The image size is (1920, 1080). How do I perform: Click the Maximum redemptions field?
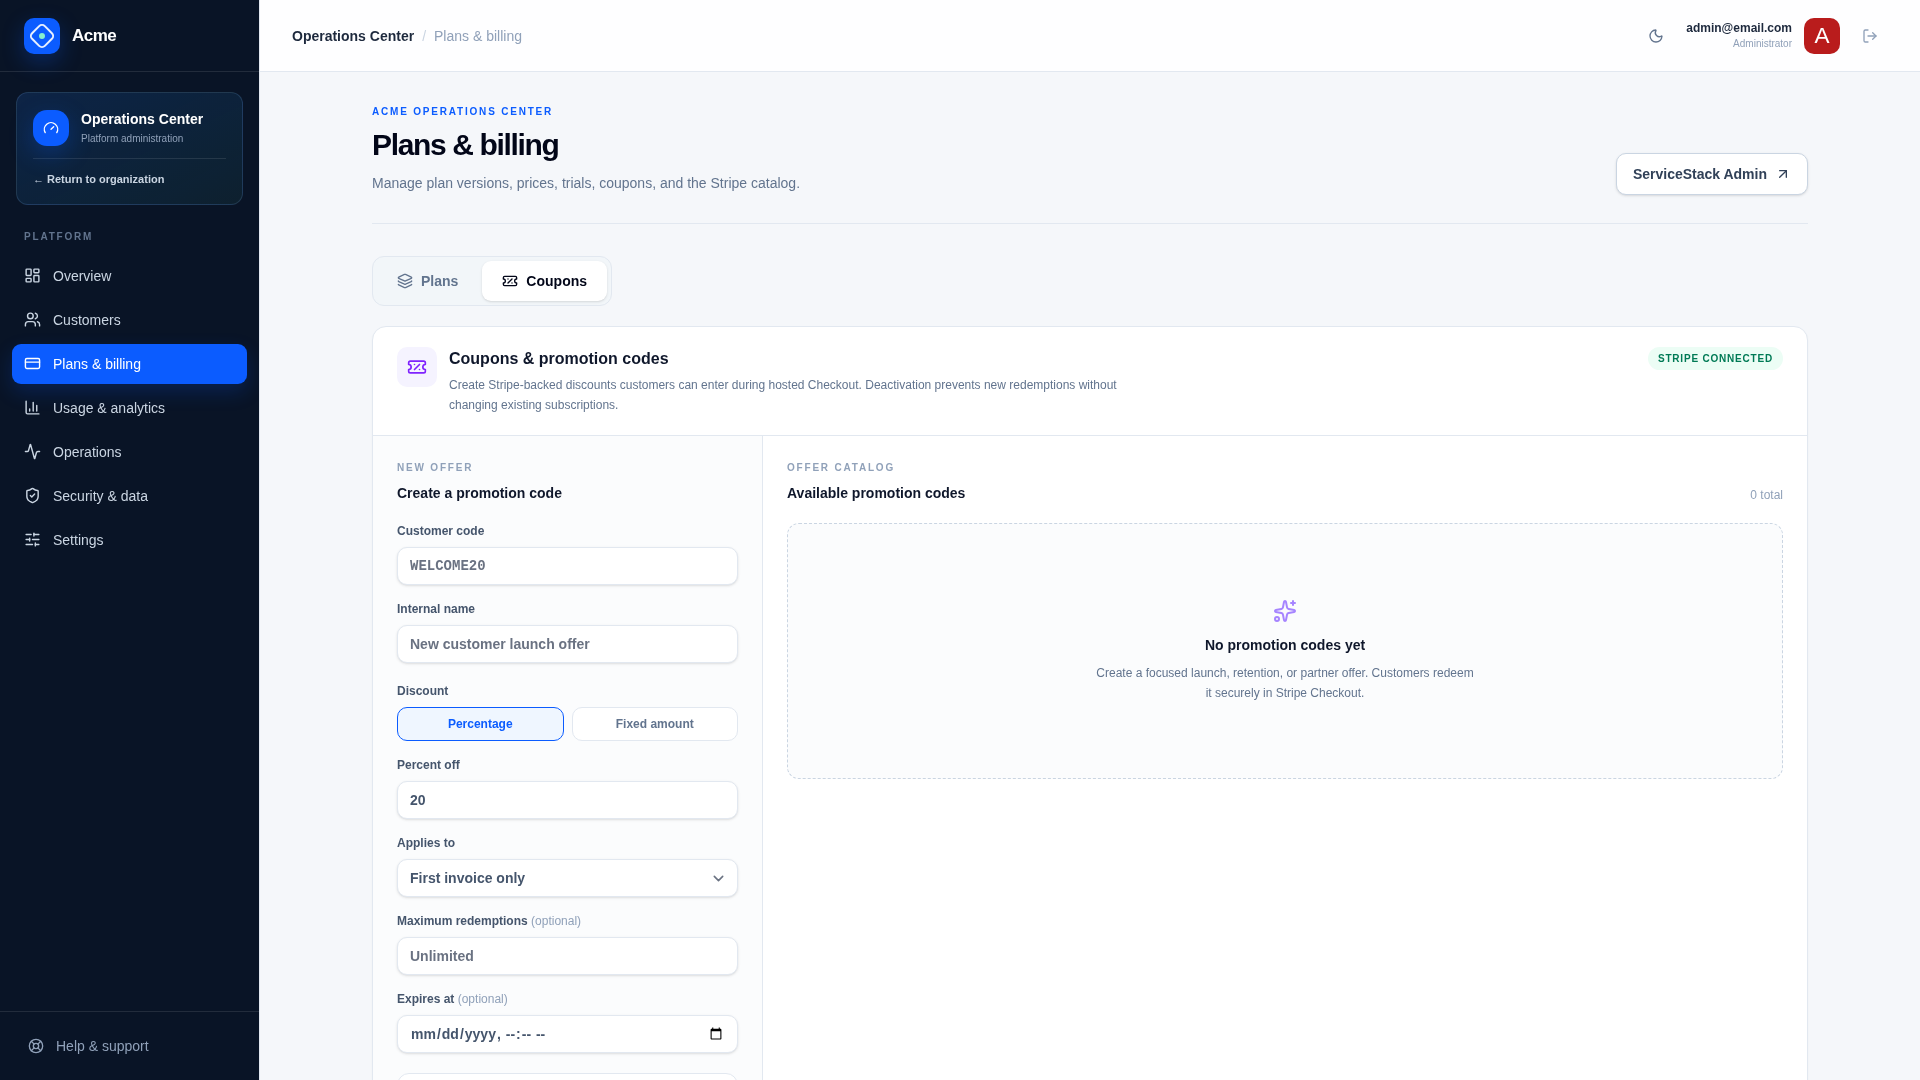pyautogui.click(x=567, y=956)
